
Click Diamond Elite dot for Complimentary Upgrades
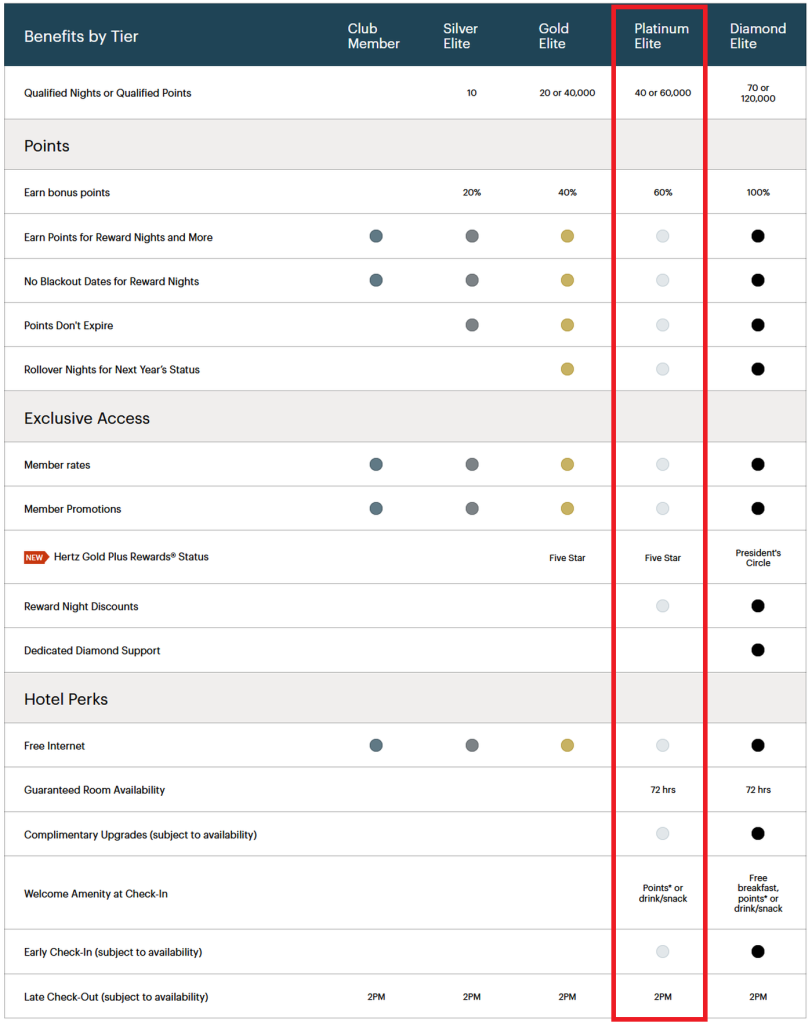click(x=758, y=833)
